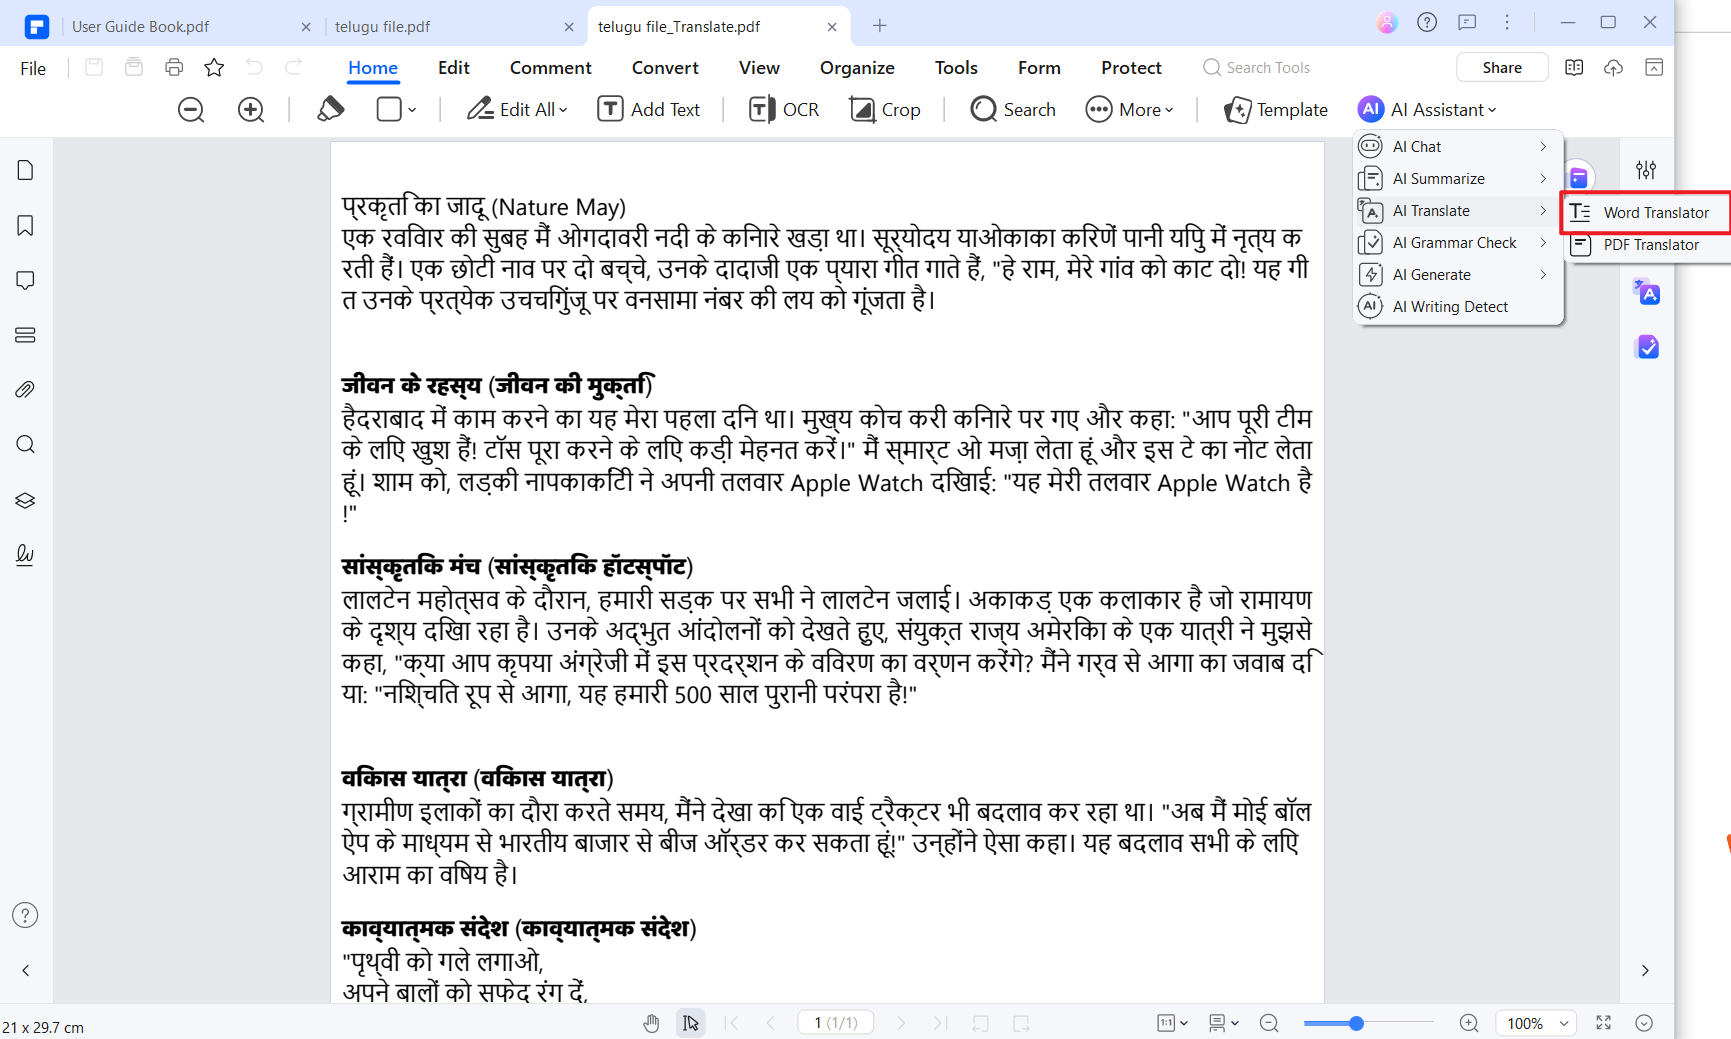The height and width of the screenshot is (1039, 1731).
Task: Open the Edit tab
Action: point(453,68)
